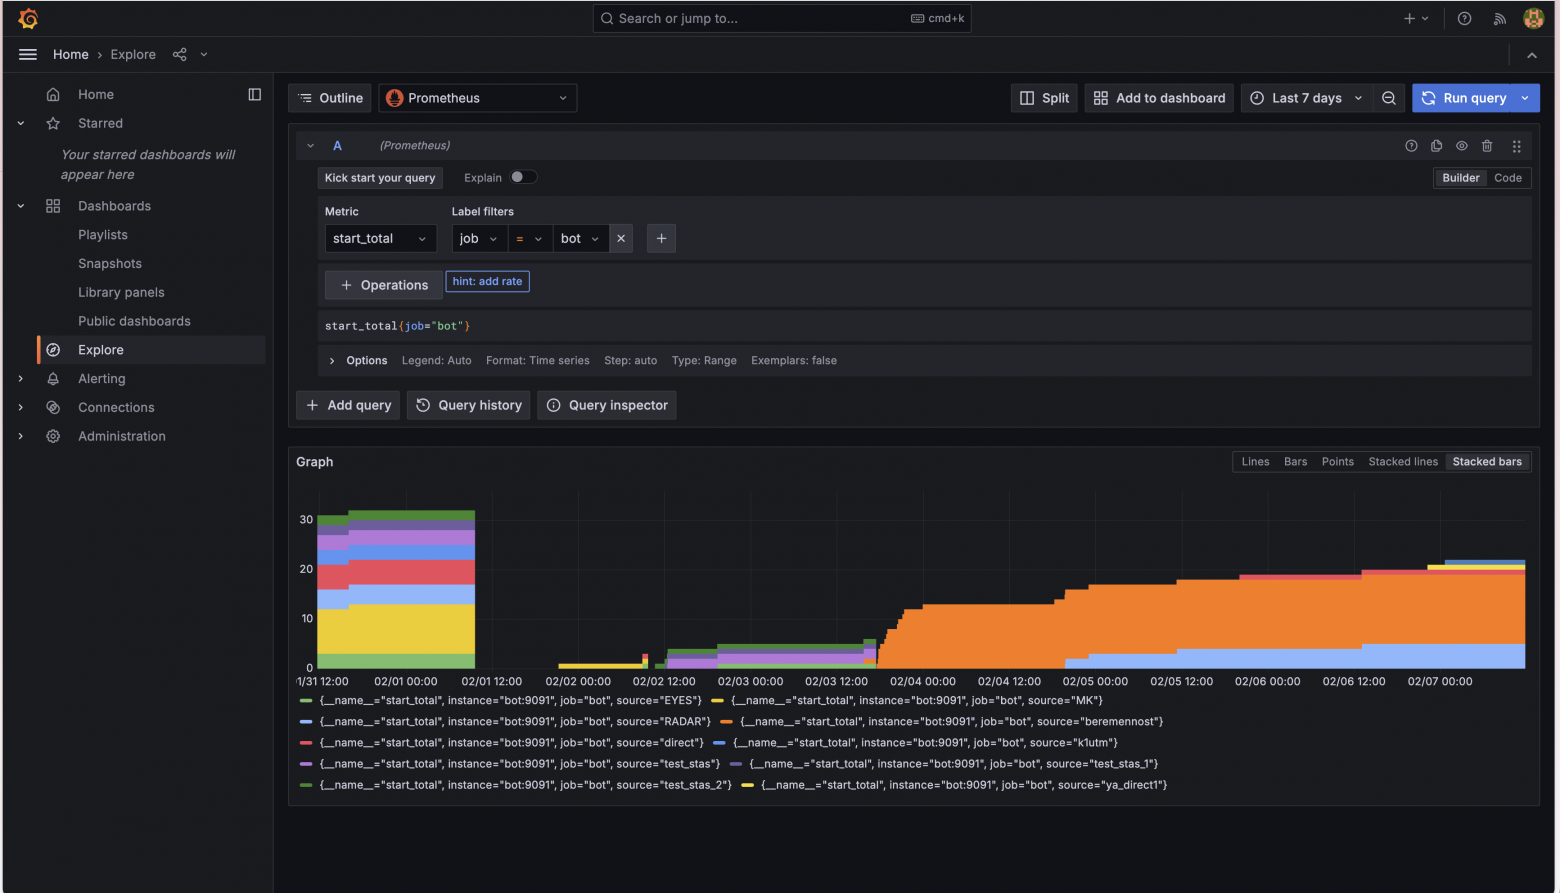The width and height of the screenshot is (1560, 893).
Task: Open Dashboards from the left sidebar
Action: pos(114,205)
